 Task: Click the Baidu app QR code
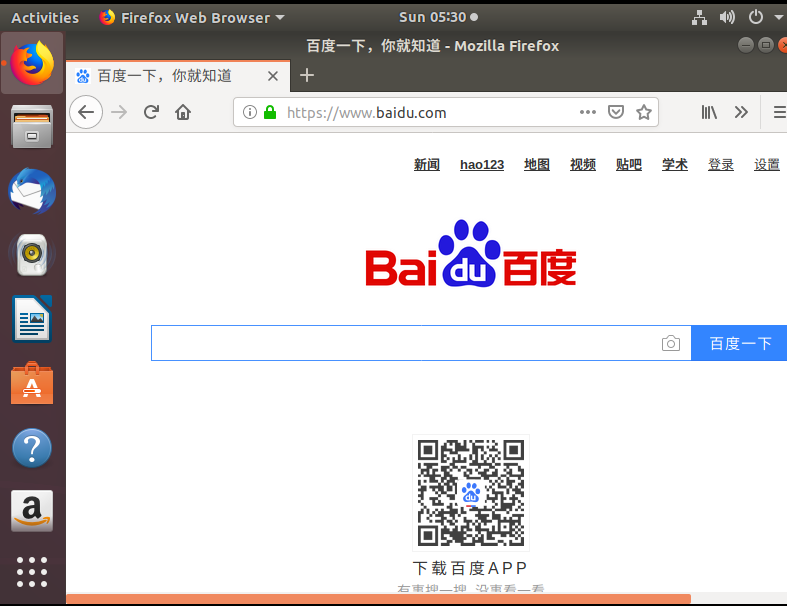(x=471, y=493)
